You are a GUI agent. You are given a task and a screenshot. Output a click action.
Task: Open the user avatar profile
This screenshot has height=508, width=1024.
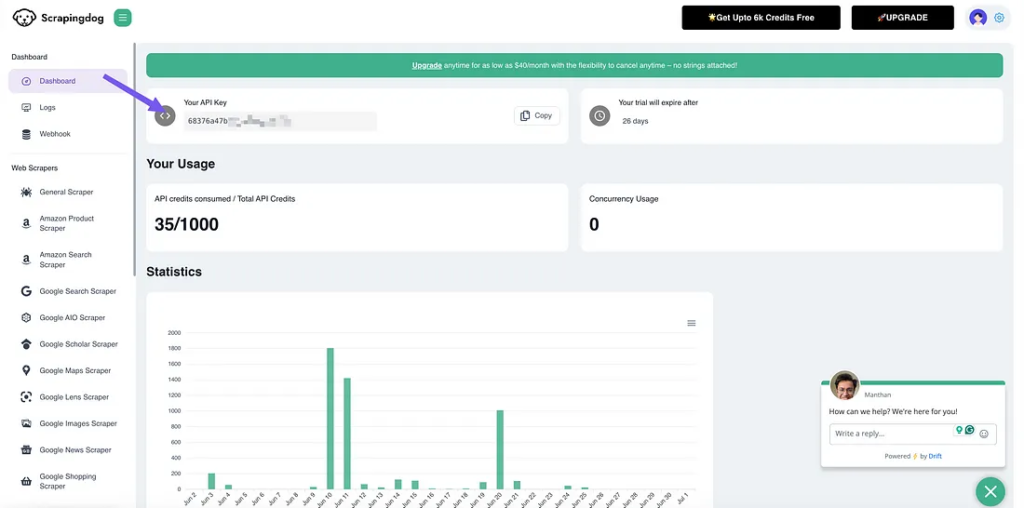pyautogui.click(x=978, y=18)
